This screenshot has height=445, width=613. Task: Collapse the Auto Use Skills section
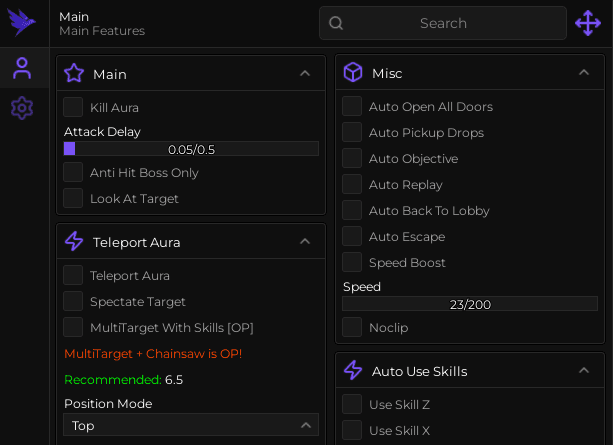pyautogui.click(x=584, y=370)
